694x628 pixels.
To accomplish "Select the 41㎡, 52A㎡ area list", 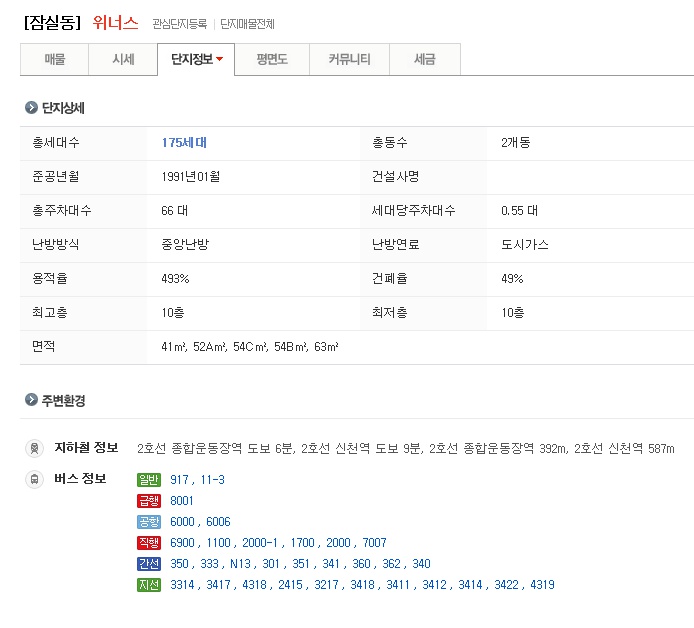I will (x=250, y=347).
